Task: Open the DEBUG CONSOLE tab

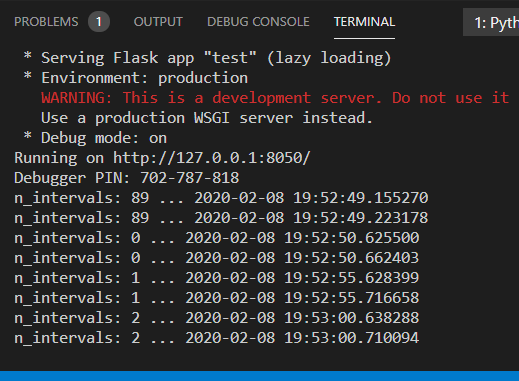Action: tap(258, 22)
